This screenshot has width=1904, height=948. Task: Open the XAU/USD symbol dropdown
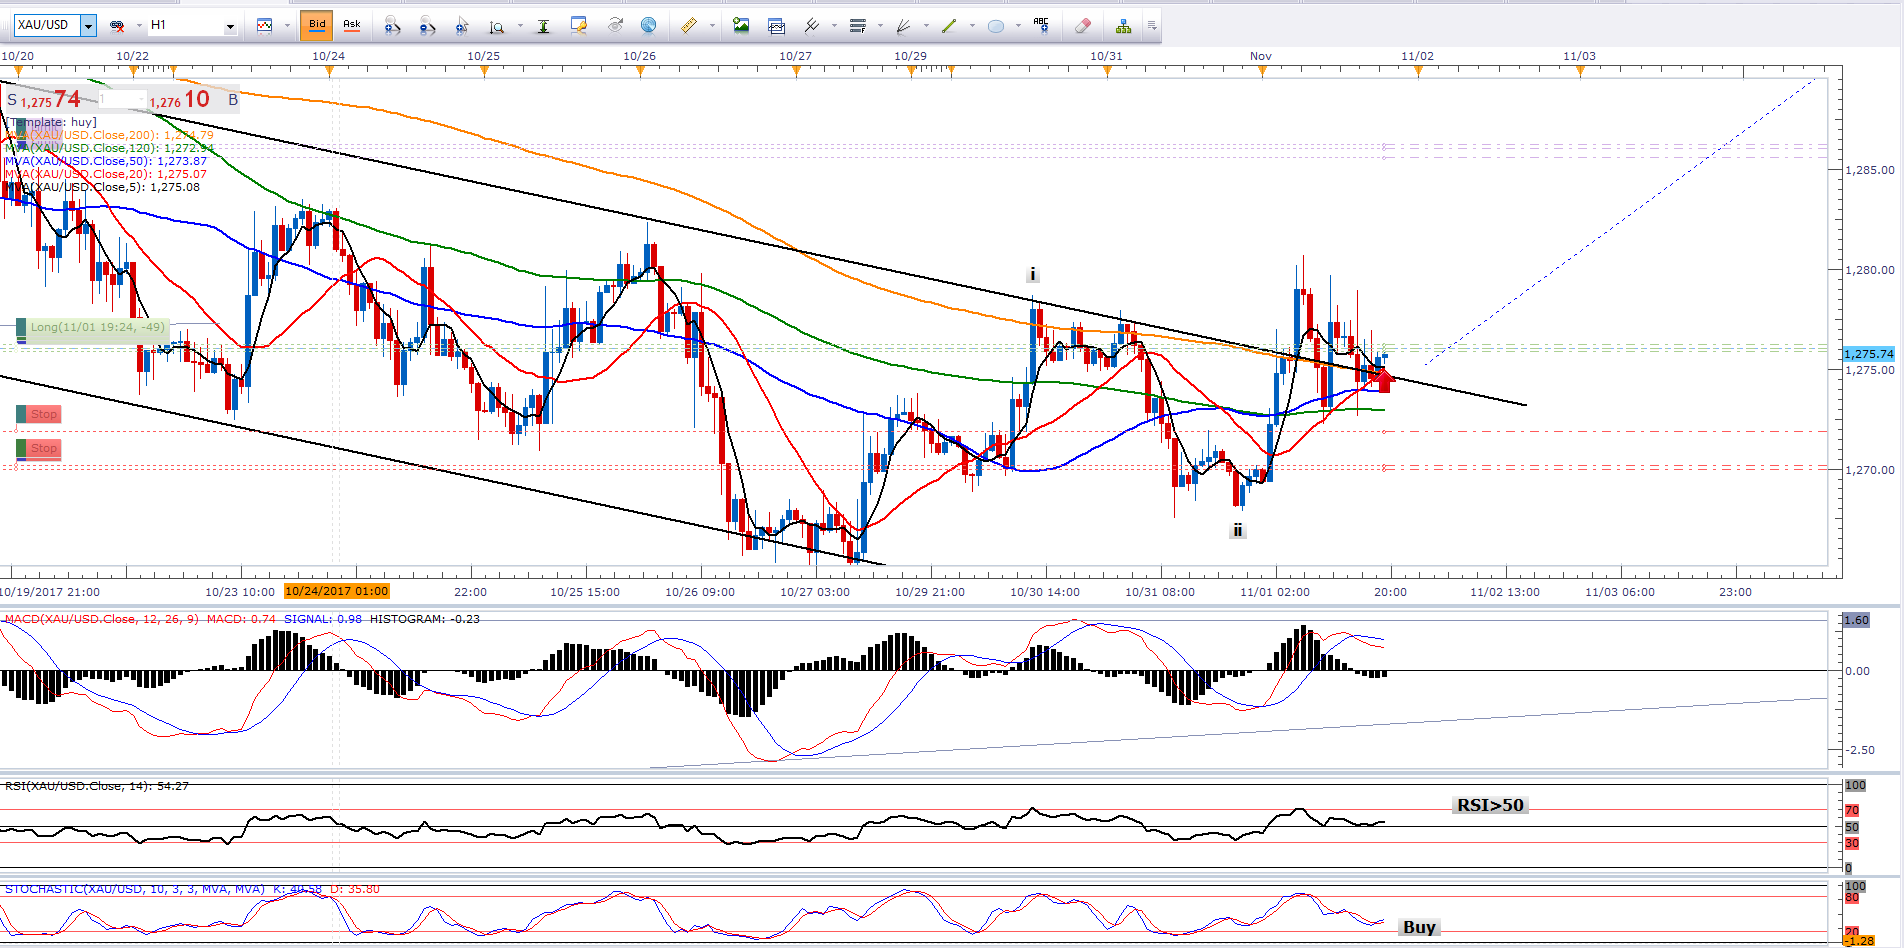click(88, 26)
